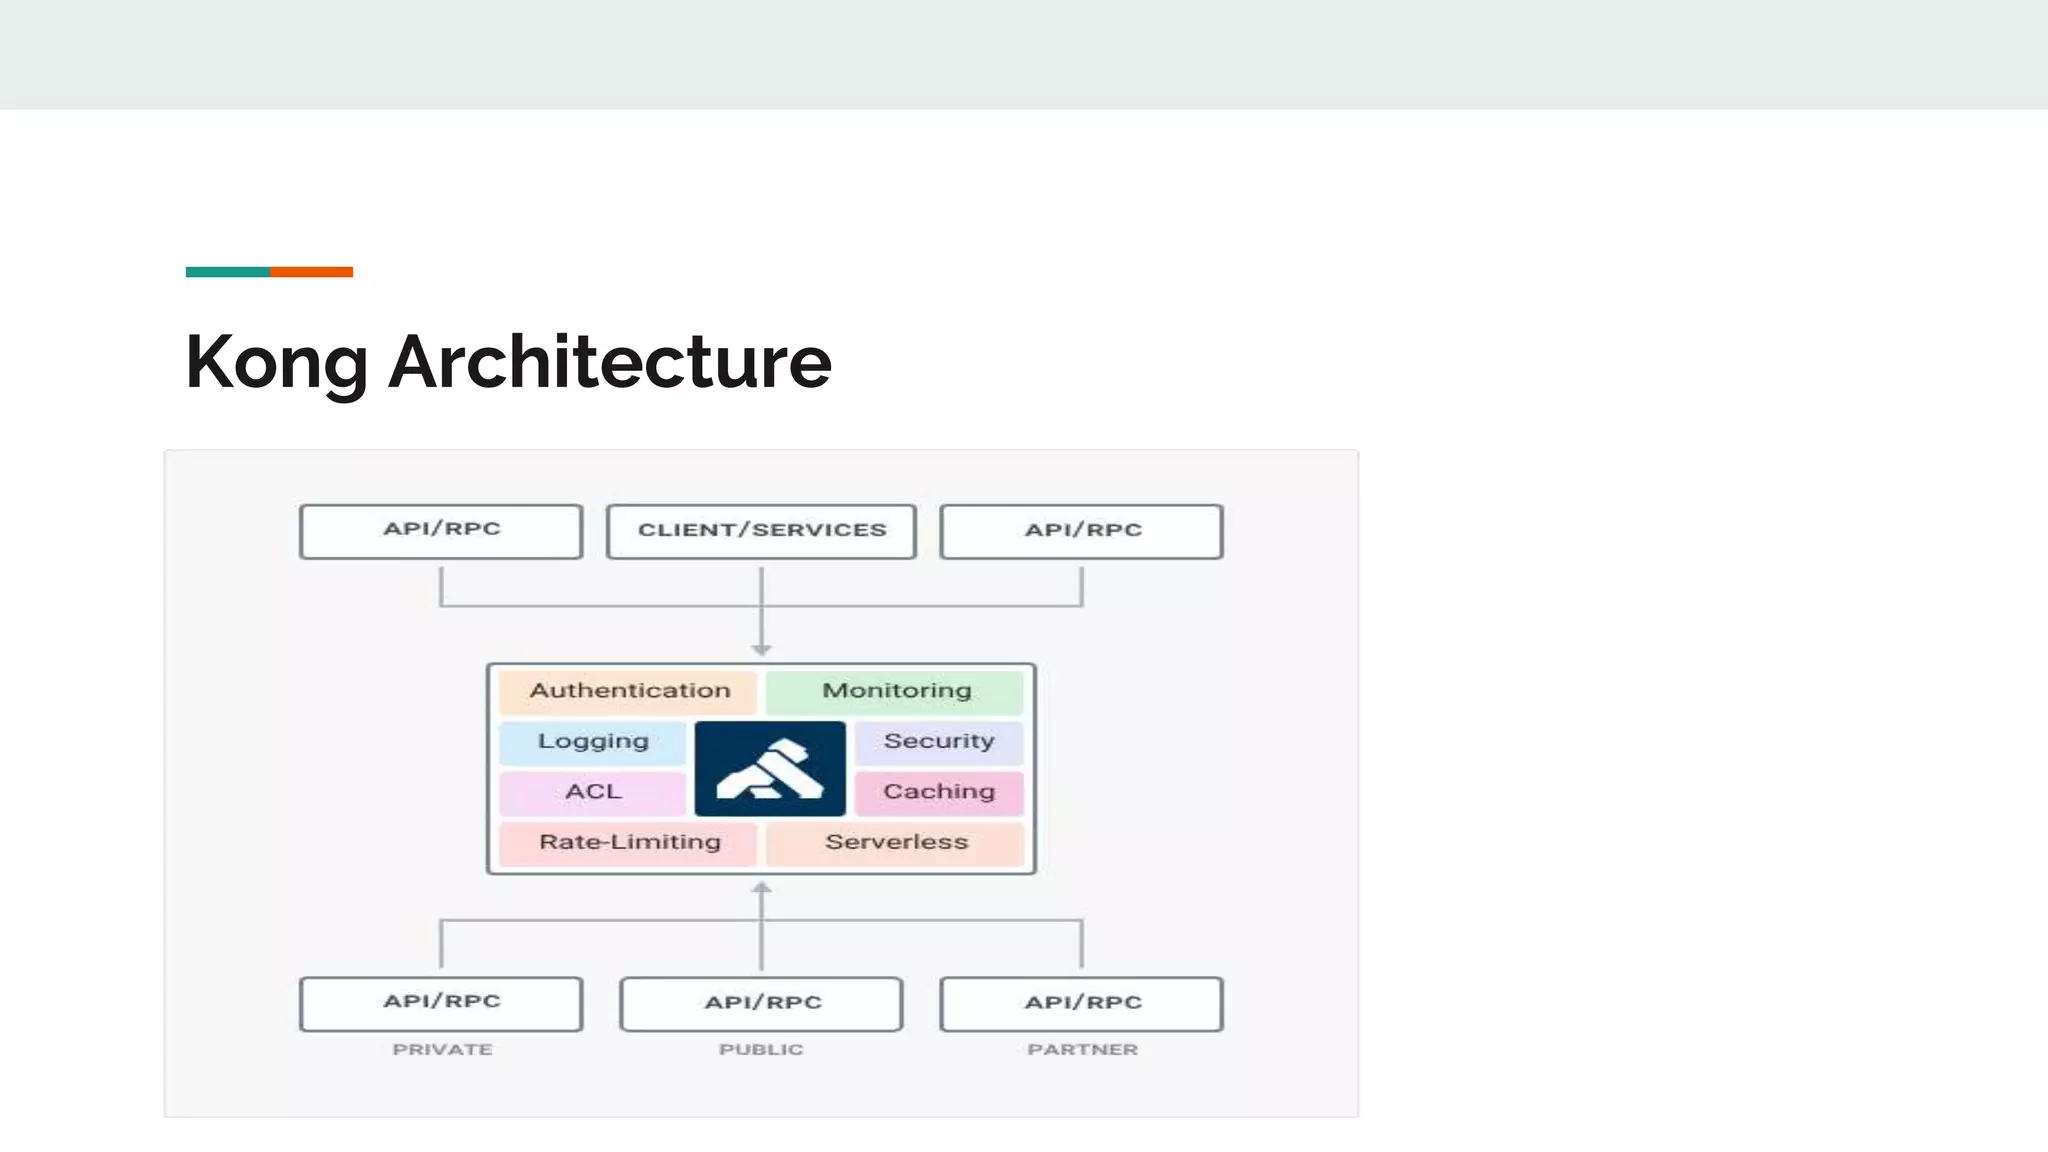Click the API/RPC box above PARTNER
The width and height of the screenshot is (2048, 1152).
pos(1082,1003)
